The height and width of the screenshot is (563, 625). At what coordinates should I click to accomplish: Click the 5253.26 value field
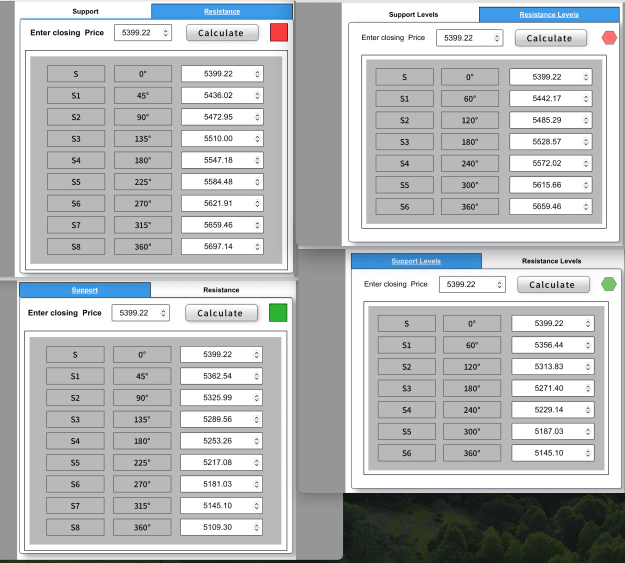click(221, 441)
